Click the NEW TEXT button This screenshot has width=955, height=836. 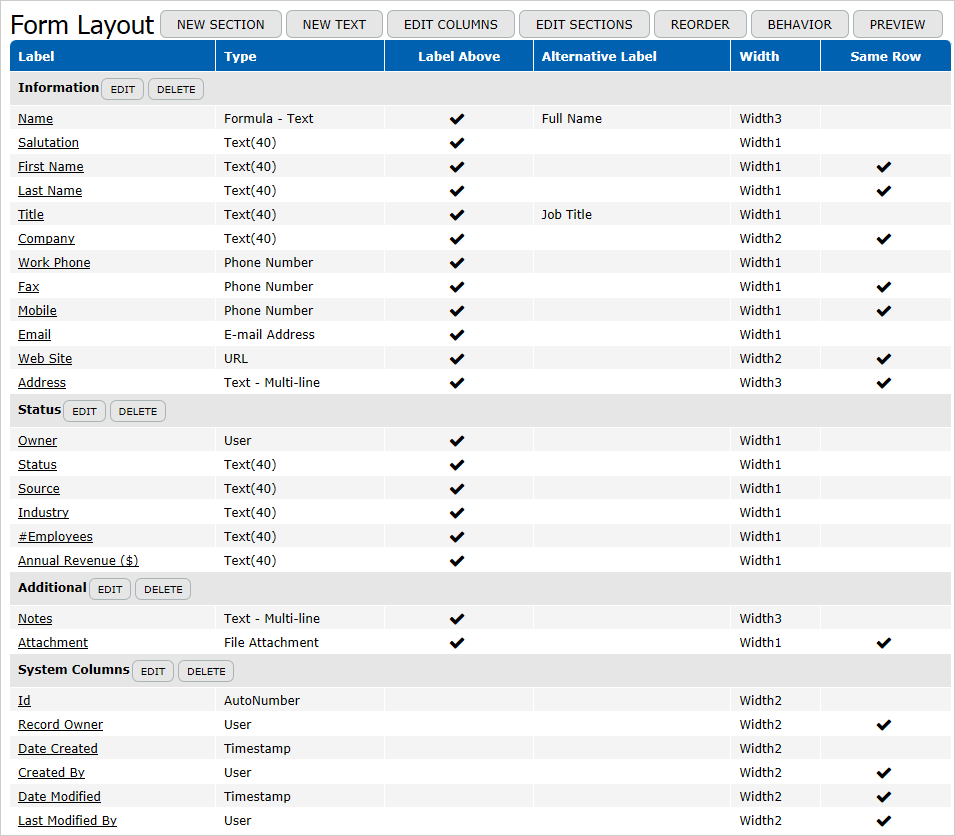(x=334, y=24)
